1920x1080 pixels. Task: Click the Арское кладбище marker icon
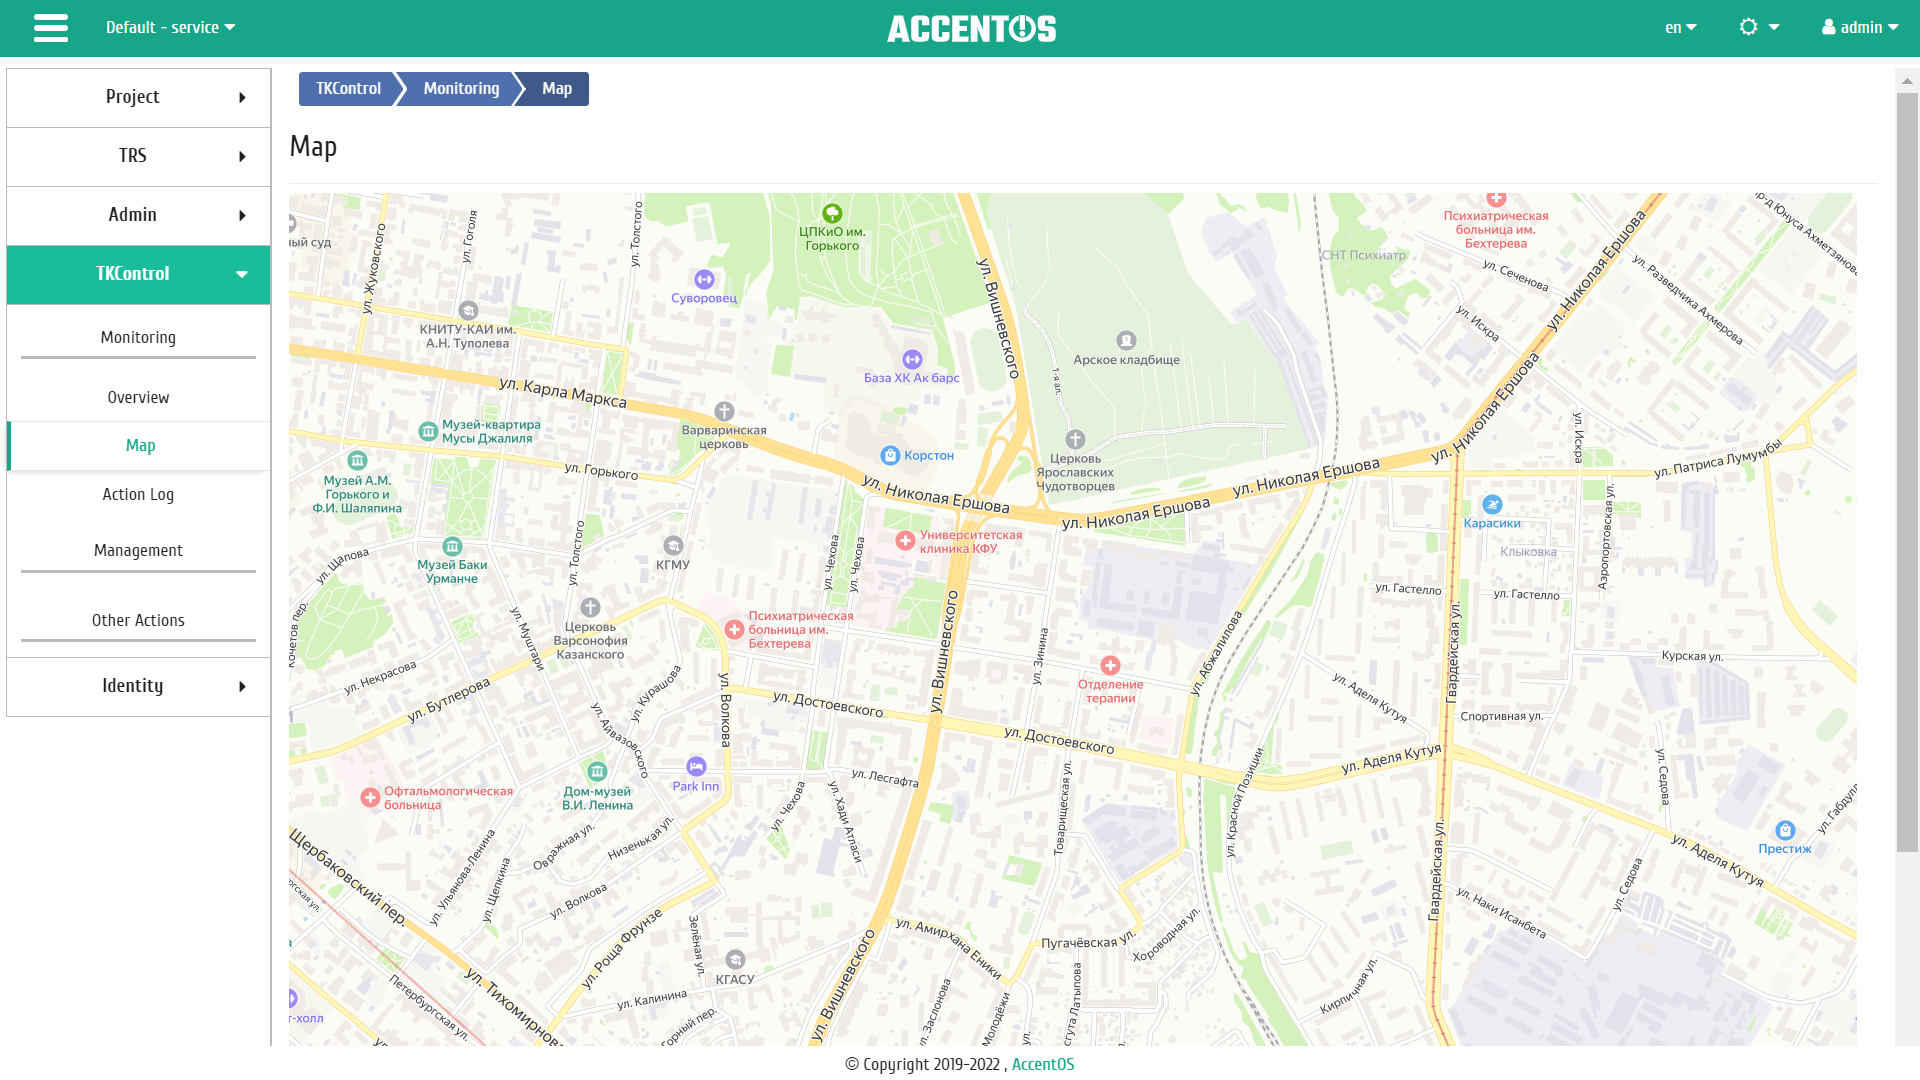click(1127, 340)
